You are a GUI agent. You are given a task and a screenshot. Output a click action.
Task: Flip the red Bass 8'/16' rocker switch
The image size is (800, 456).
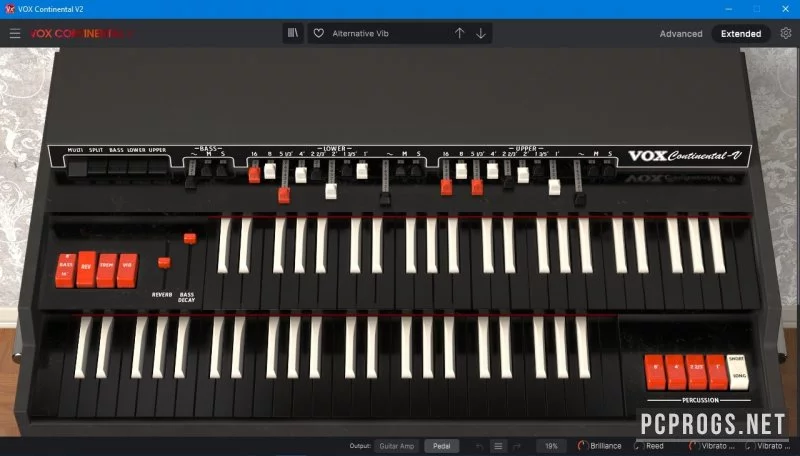click(x=65, y=270)
